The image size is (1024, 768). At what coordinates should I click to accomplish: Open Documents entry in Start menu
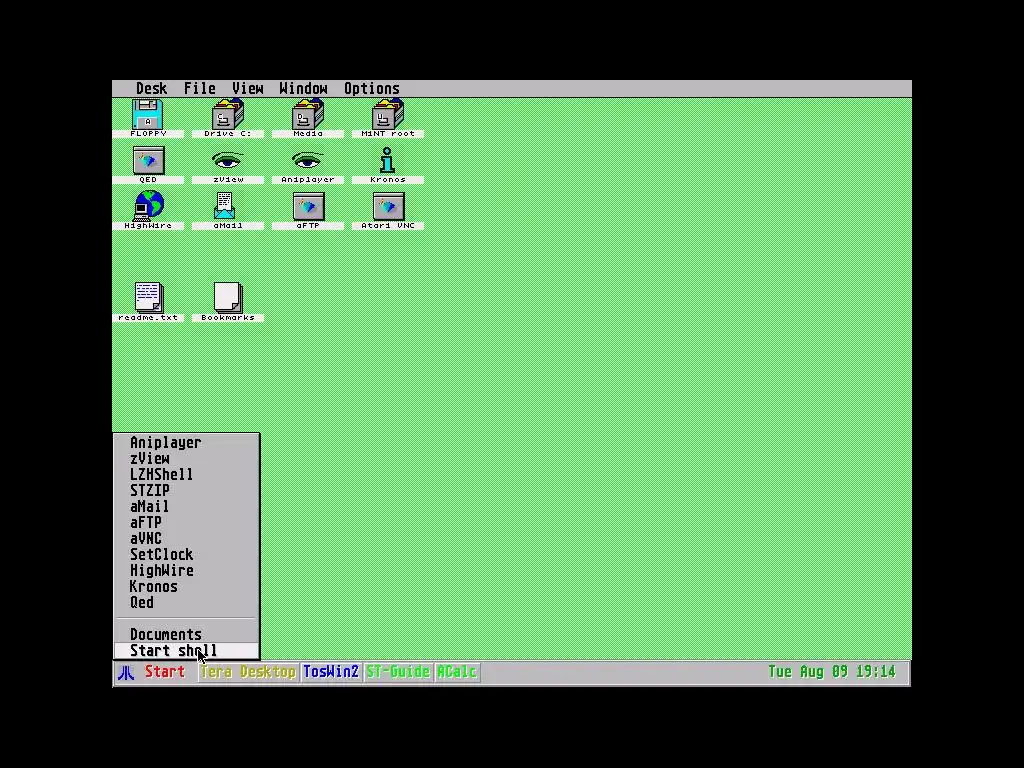187,634
